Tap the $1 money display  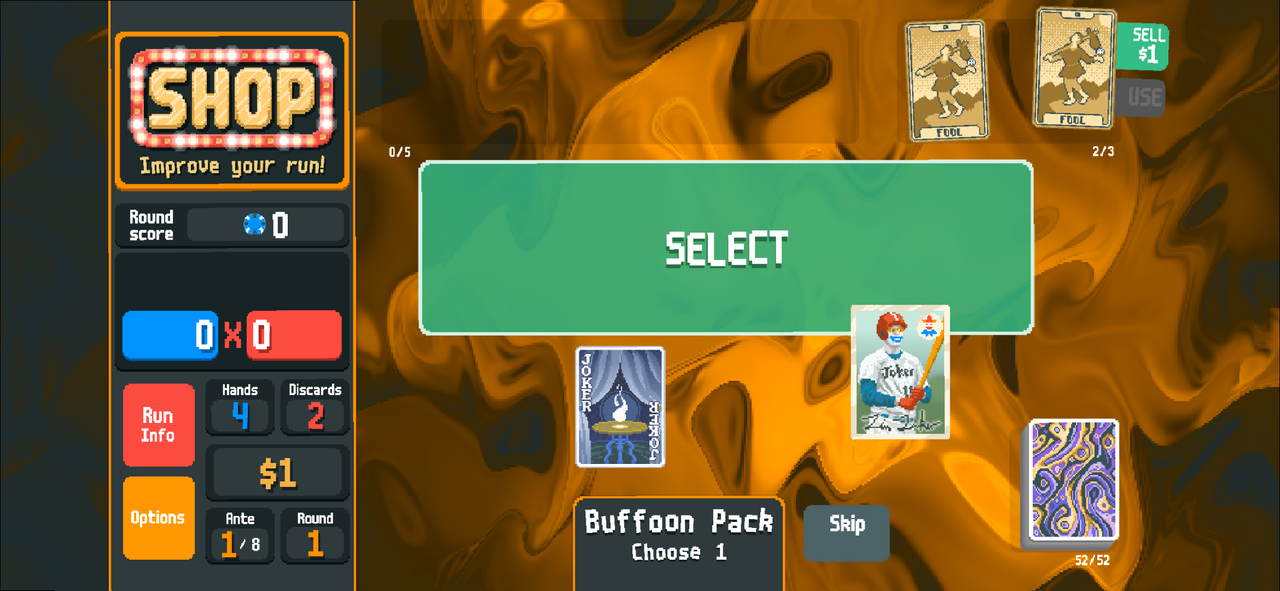pyautogui.click(x=277, y=473)
